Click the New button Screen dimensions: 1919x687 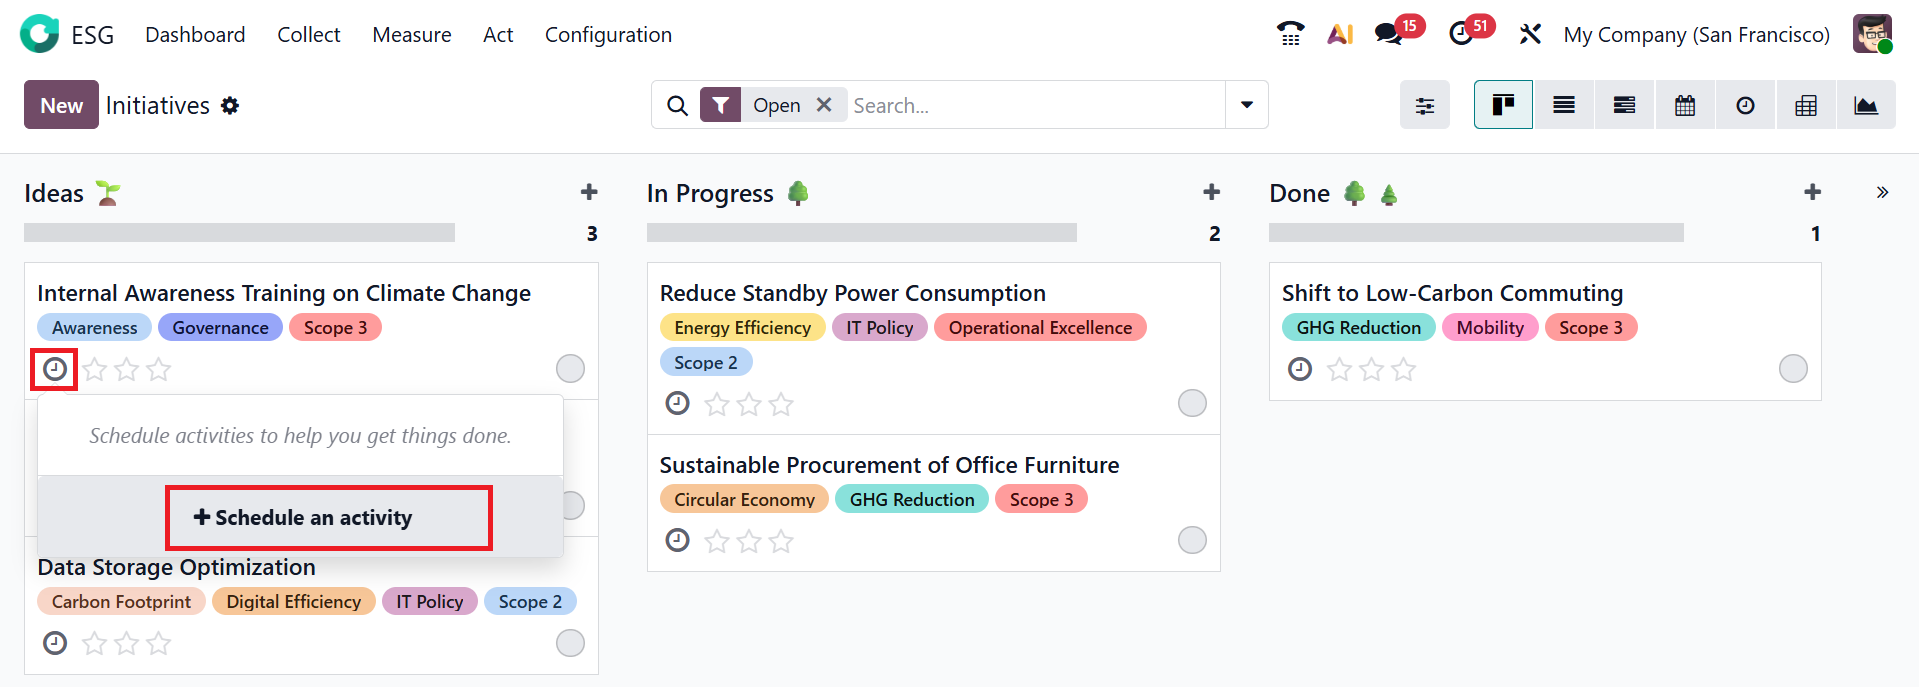click(x=61, y=105)
